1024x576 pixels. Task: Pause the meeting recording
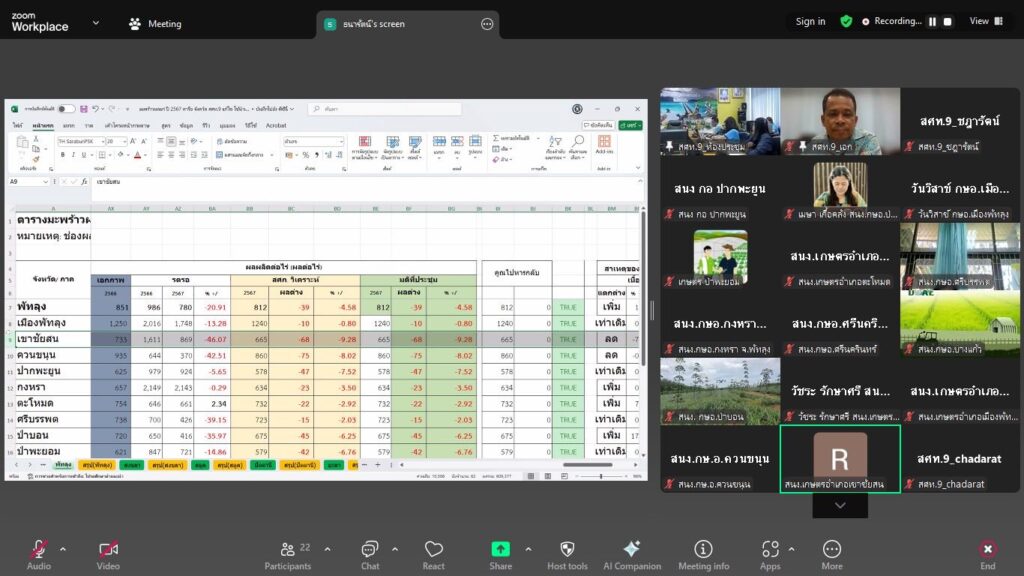(x=932, y=21)
